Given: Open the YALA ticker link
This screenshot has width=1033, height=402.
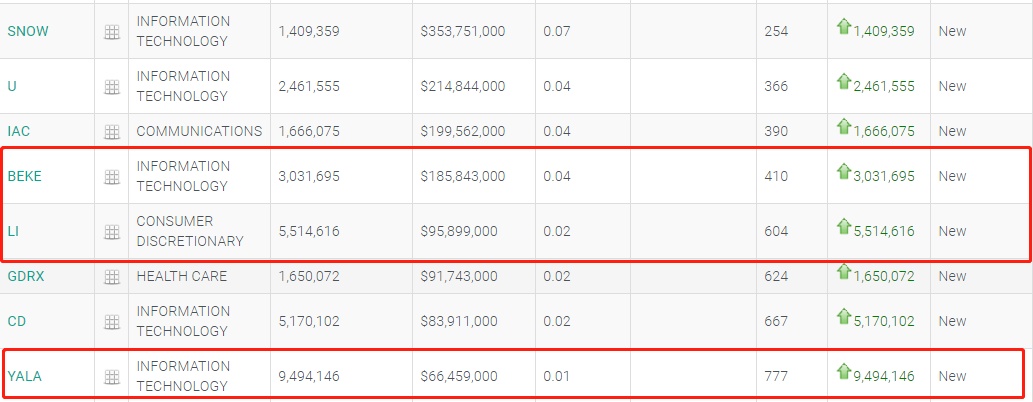Looking at the screenshot, I should pyautogui.click(x=25, y=376).
